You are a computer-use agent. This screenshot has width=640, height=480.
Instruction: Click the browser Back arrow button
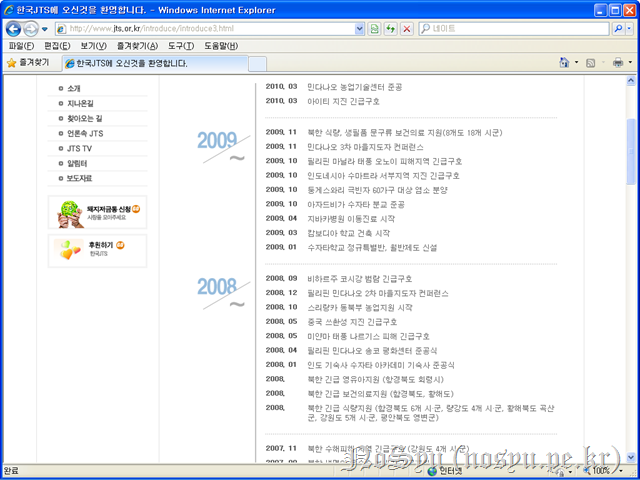pyautogui.click(x=13, y=28)
